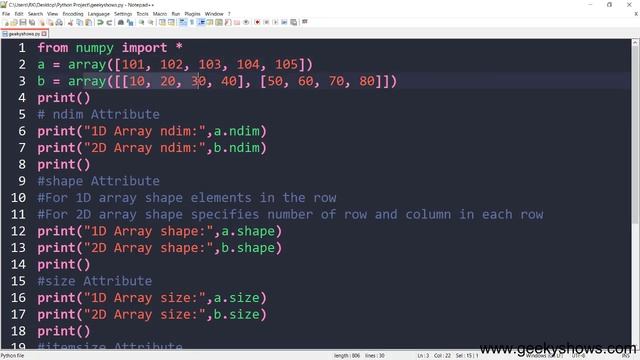Click line number 12 in the margin
The width and height of the screenshot is (640, 360).
(18, 231)
